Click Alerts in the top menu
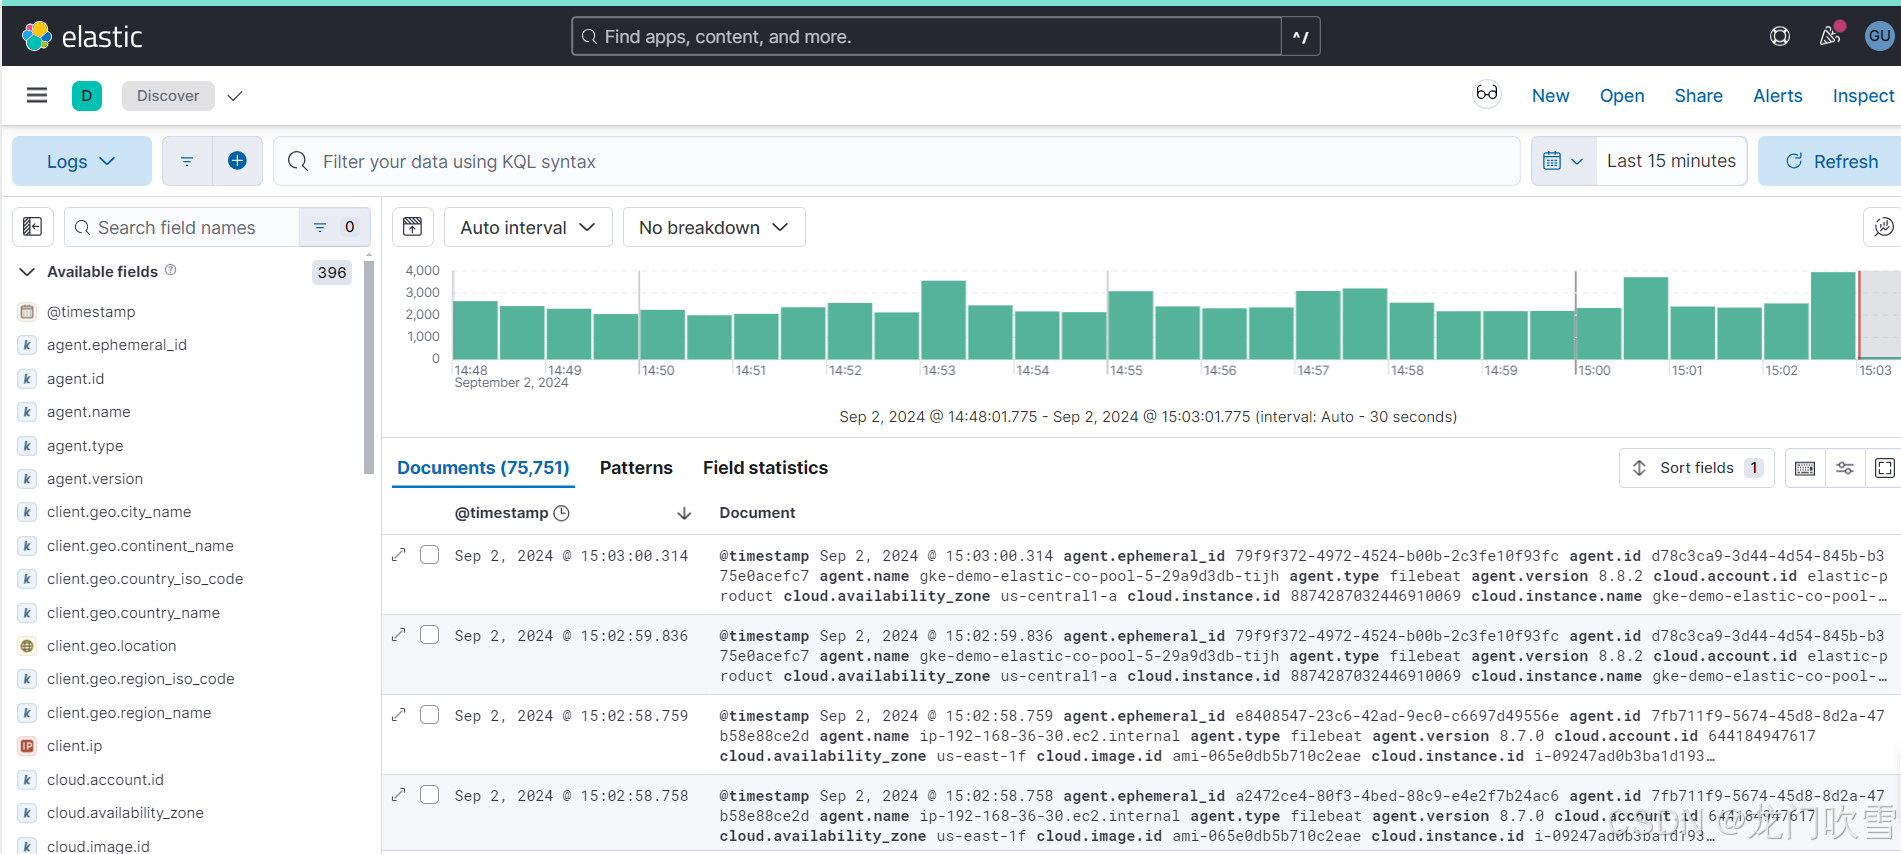1901x854 pixels. [x=1777, y=96]
